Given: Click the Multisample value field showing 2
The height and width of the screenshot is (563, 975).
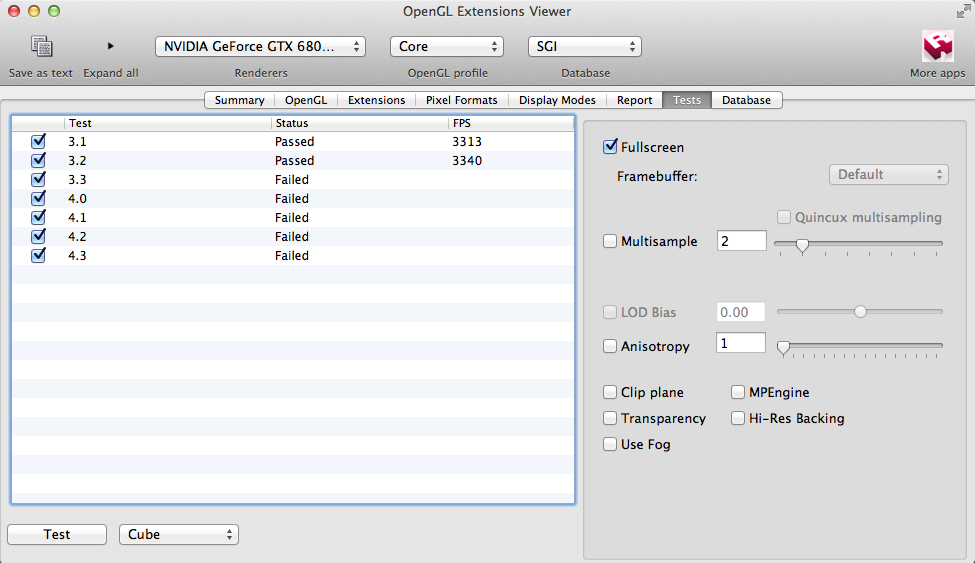Looking at the screenshot, I should tap(741, 241).
